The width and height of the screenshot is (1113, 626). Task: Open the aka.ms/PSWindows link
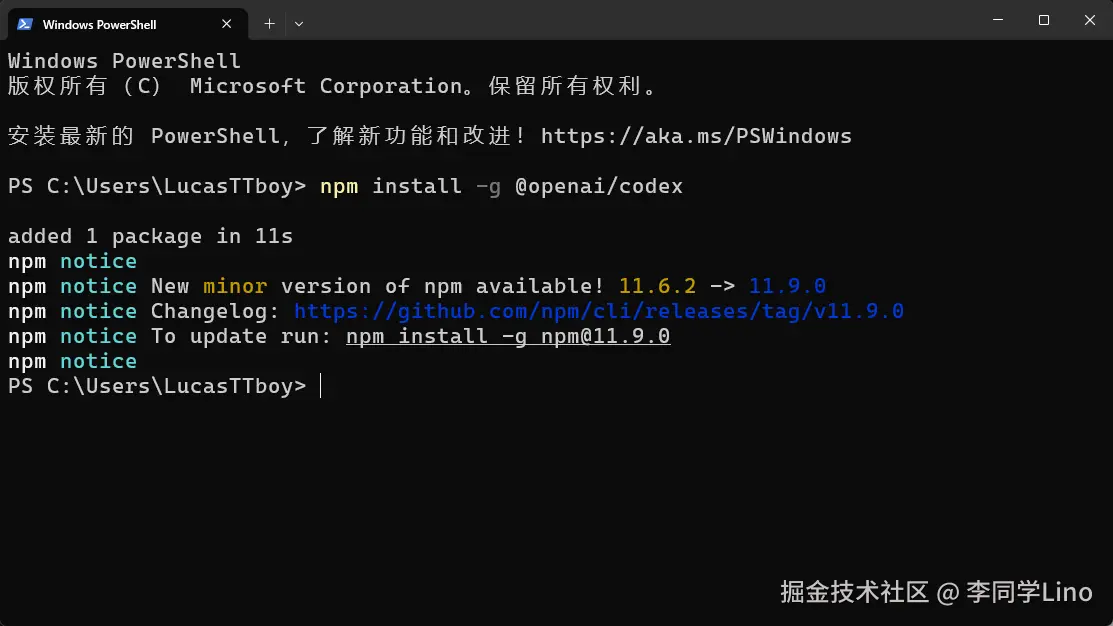pos(696,136)
